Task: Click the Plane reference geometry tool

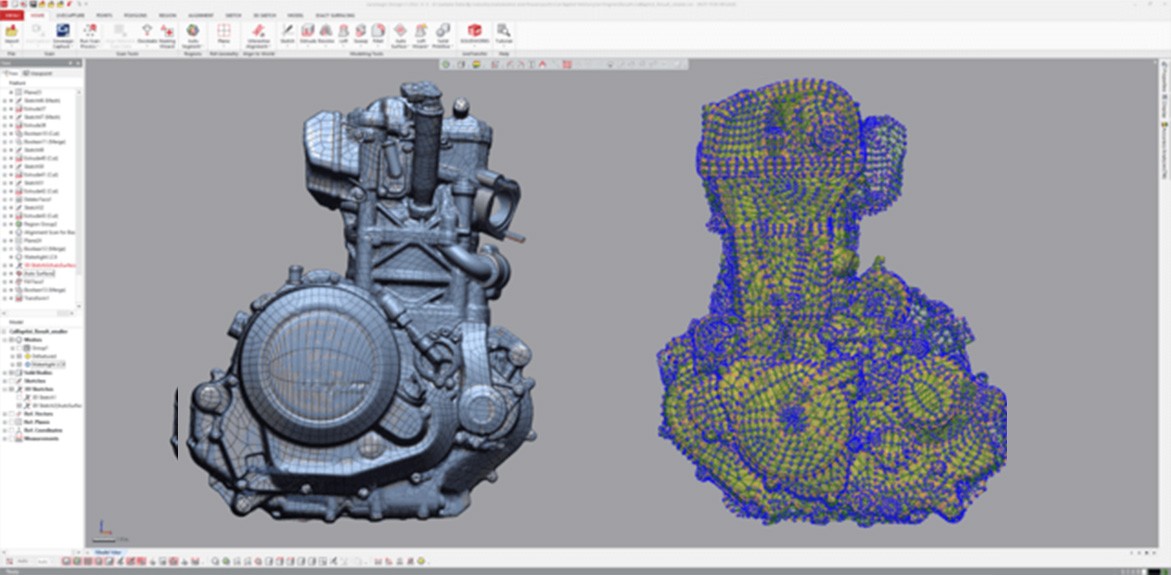Action: 223,32
